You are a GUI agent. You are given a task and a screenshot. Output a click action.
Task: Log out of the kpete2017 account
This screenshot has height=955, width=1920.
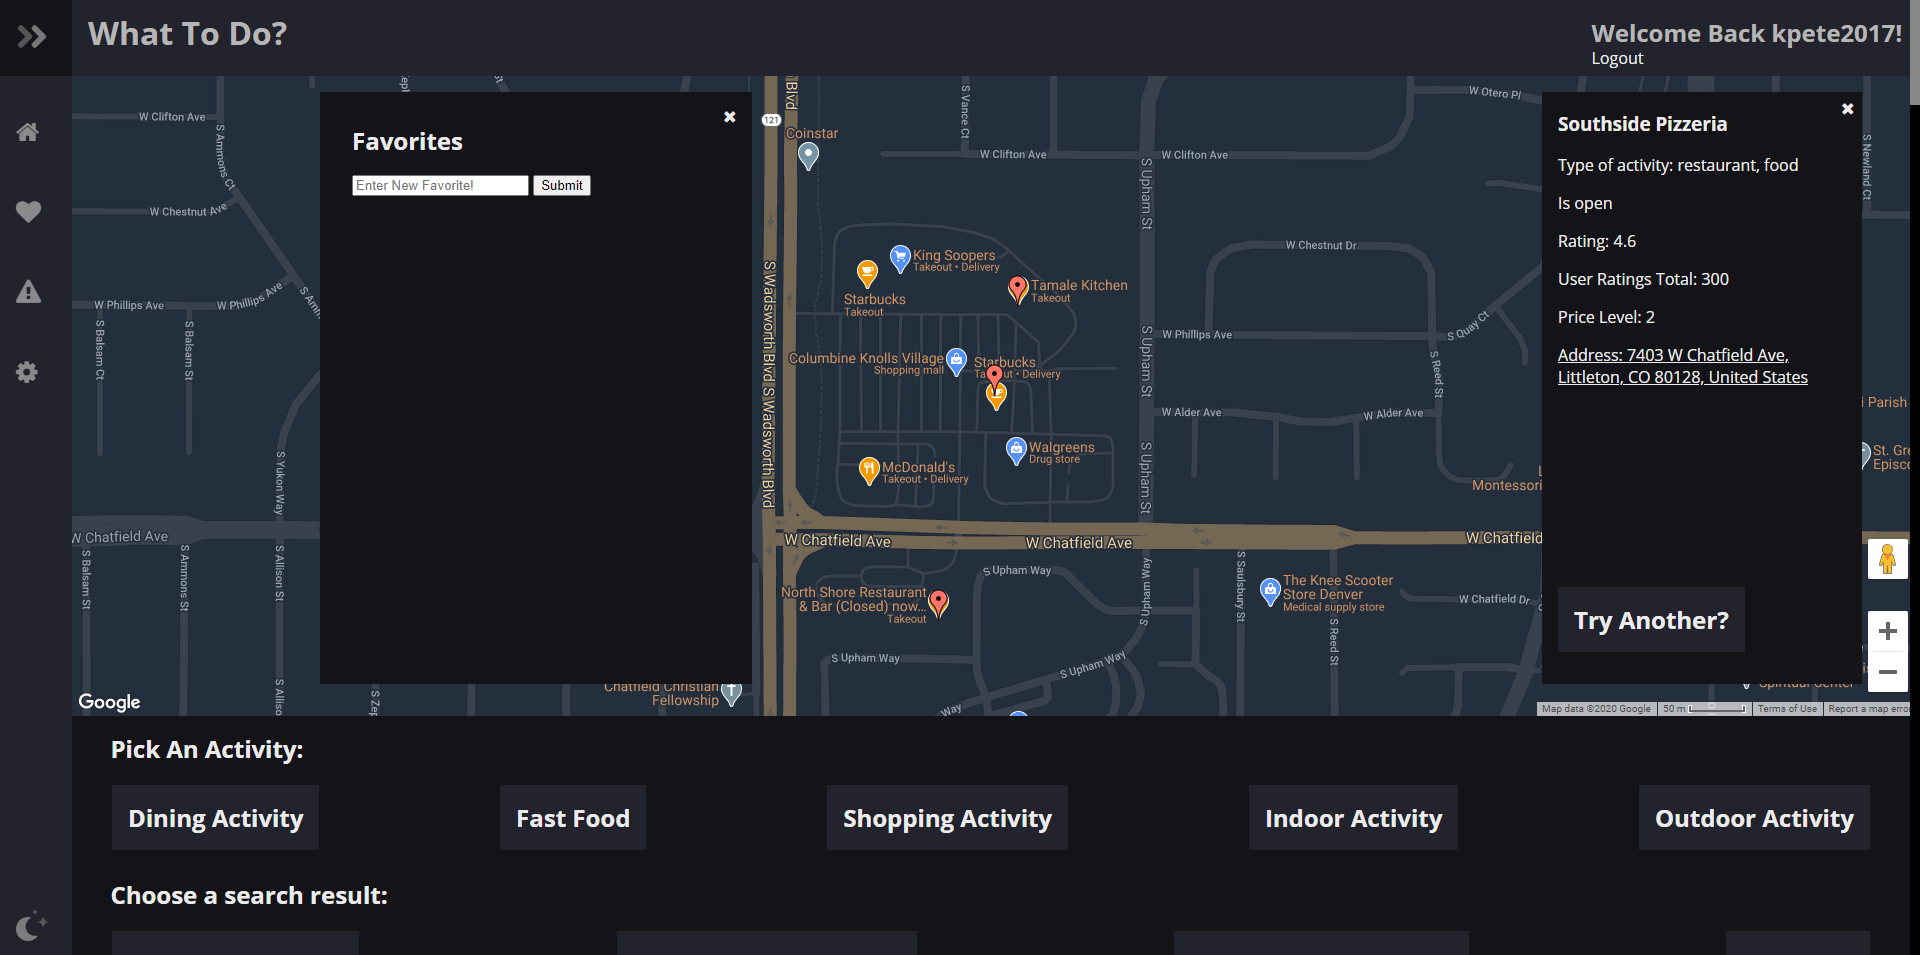click(1617, 58)
